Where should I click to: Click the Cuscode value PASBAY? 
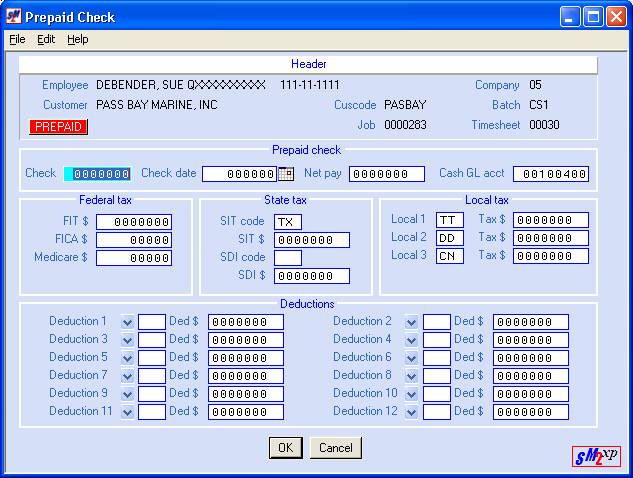[405, 105]
